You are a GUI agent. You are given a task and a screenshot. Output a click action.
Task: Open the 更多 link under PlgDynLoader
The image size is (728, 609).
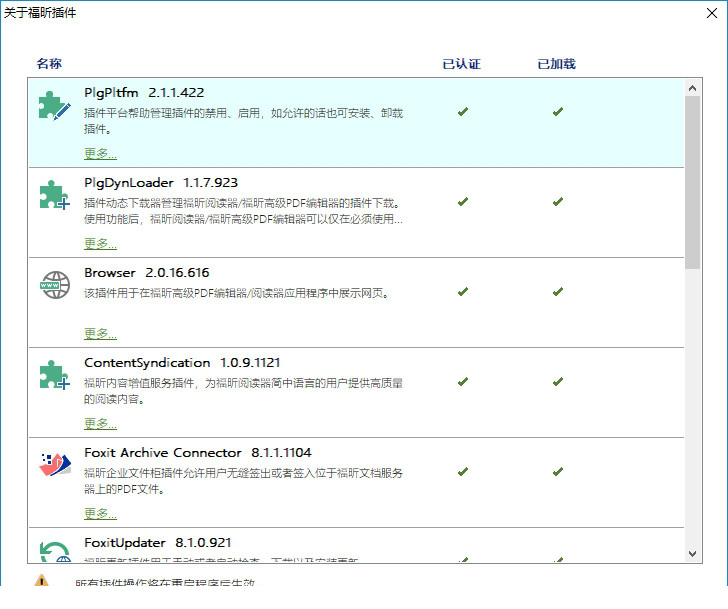point(100,243)
